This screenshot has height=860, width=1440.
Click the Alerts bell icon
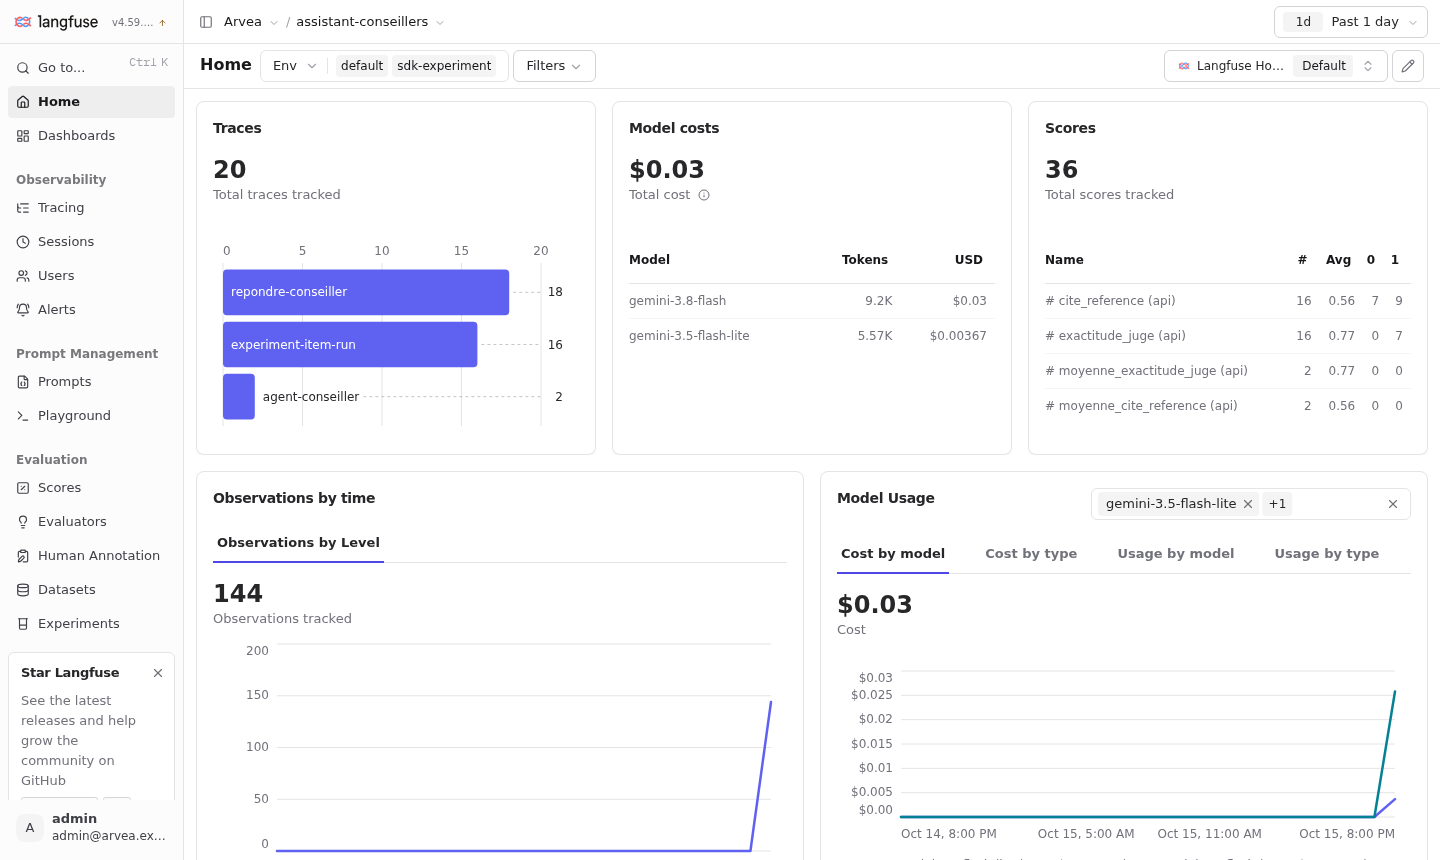pyautogui.click(x=23, y=310)
